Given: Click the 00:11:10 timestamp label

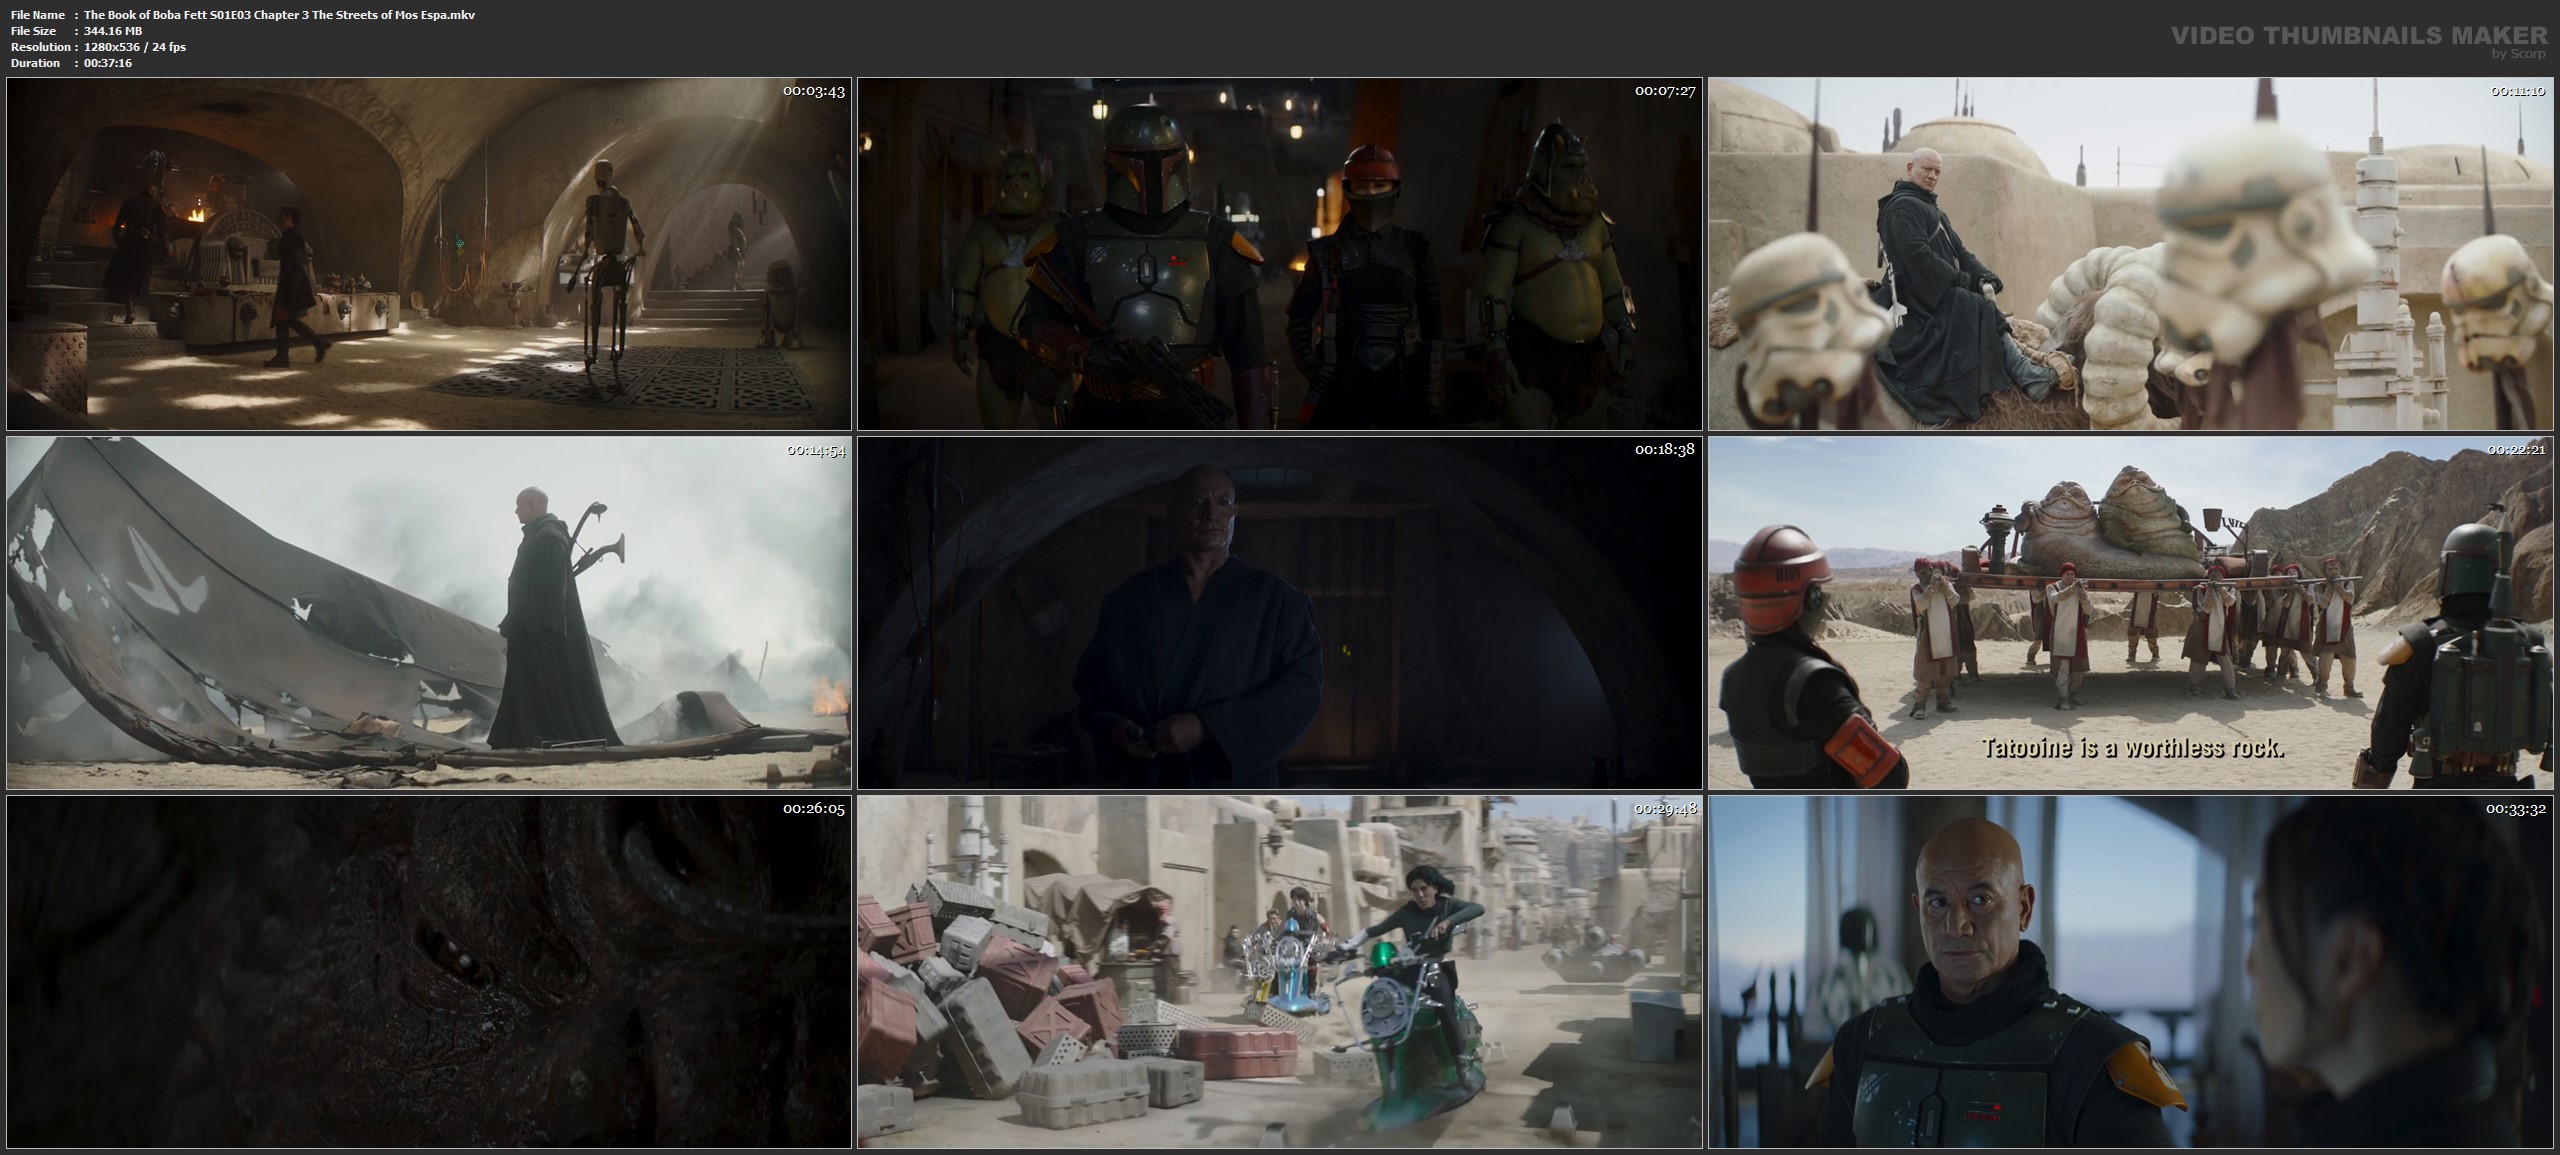Looking at the screenshot, I should pyautogui.click(x=2516, y=91).
